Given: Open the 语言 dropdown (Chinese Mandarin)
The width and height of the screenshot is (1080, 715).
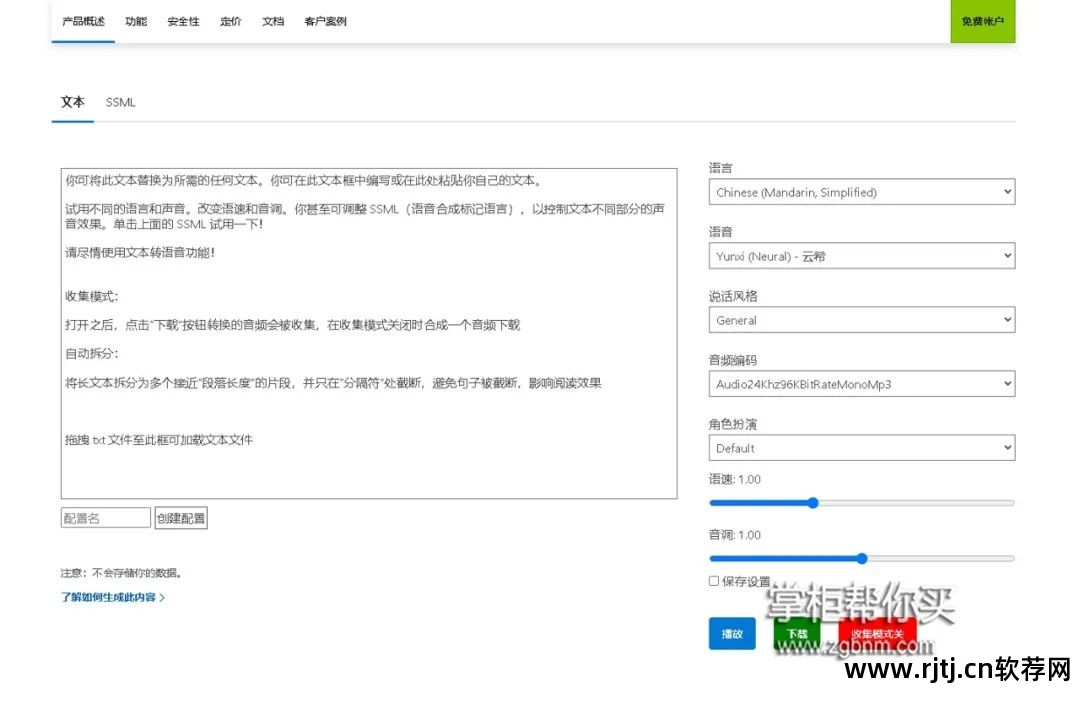Looking at the screenshot, I should (x=862, y=192).
